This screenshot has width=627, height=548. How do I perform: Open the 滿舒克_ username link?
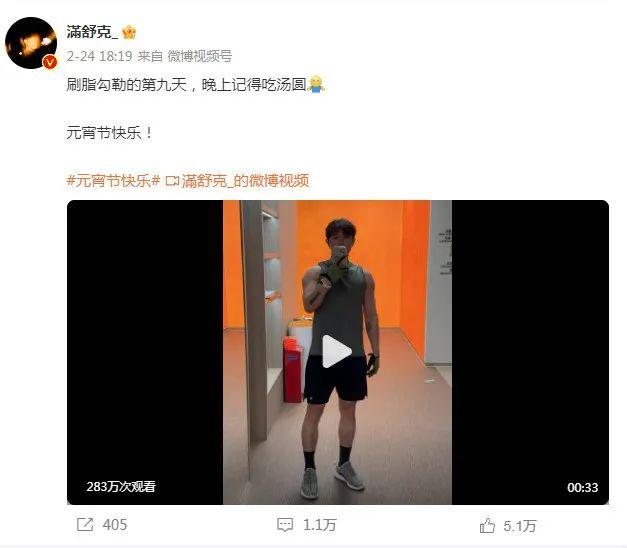coord(92,32)
